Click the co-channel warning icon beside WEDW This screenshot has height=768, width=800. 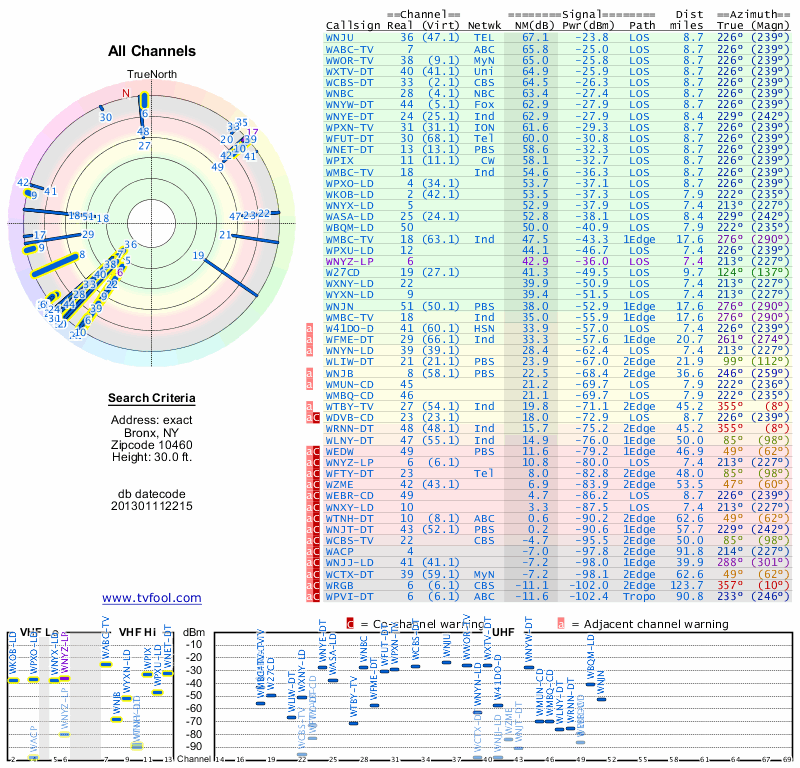pos(316,452)
